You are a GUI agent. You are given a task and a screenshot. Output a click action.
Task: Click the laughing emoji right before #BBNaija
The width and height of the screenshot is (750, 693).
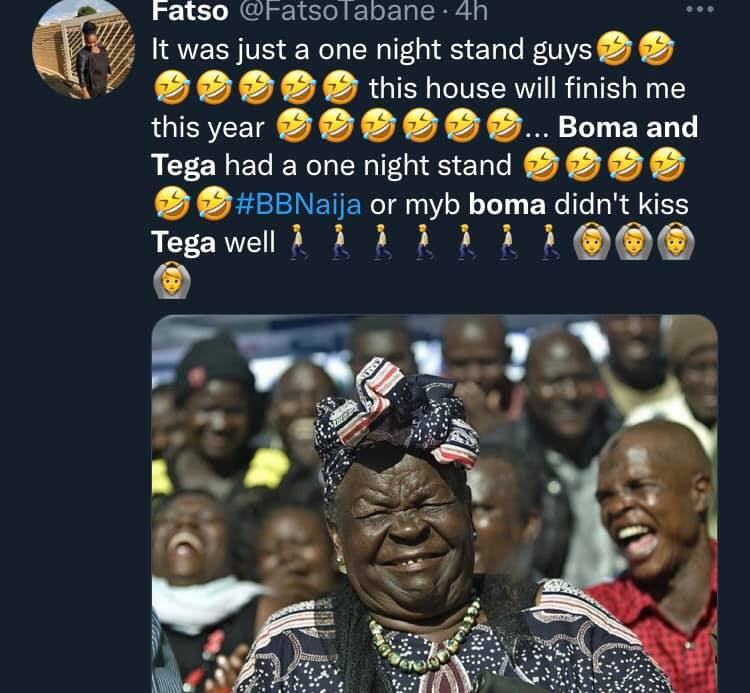coord(214,203)
